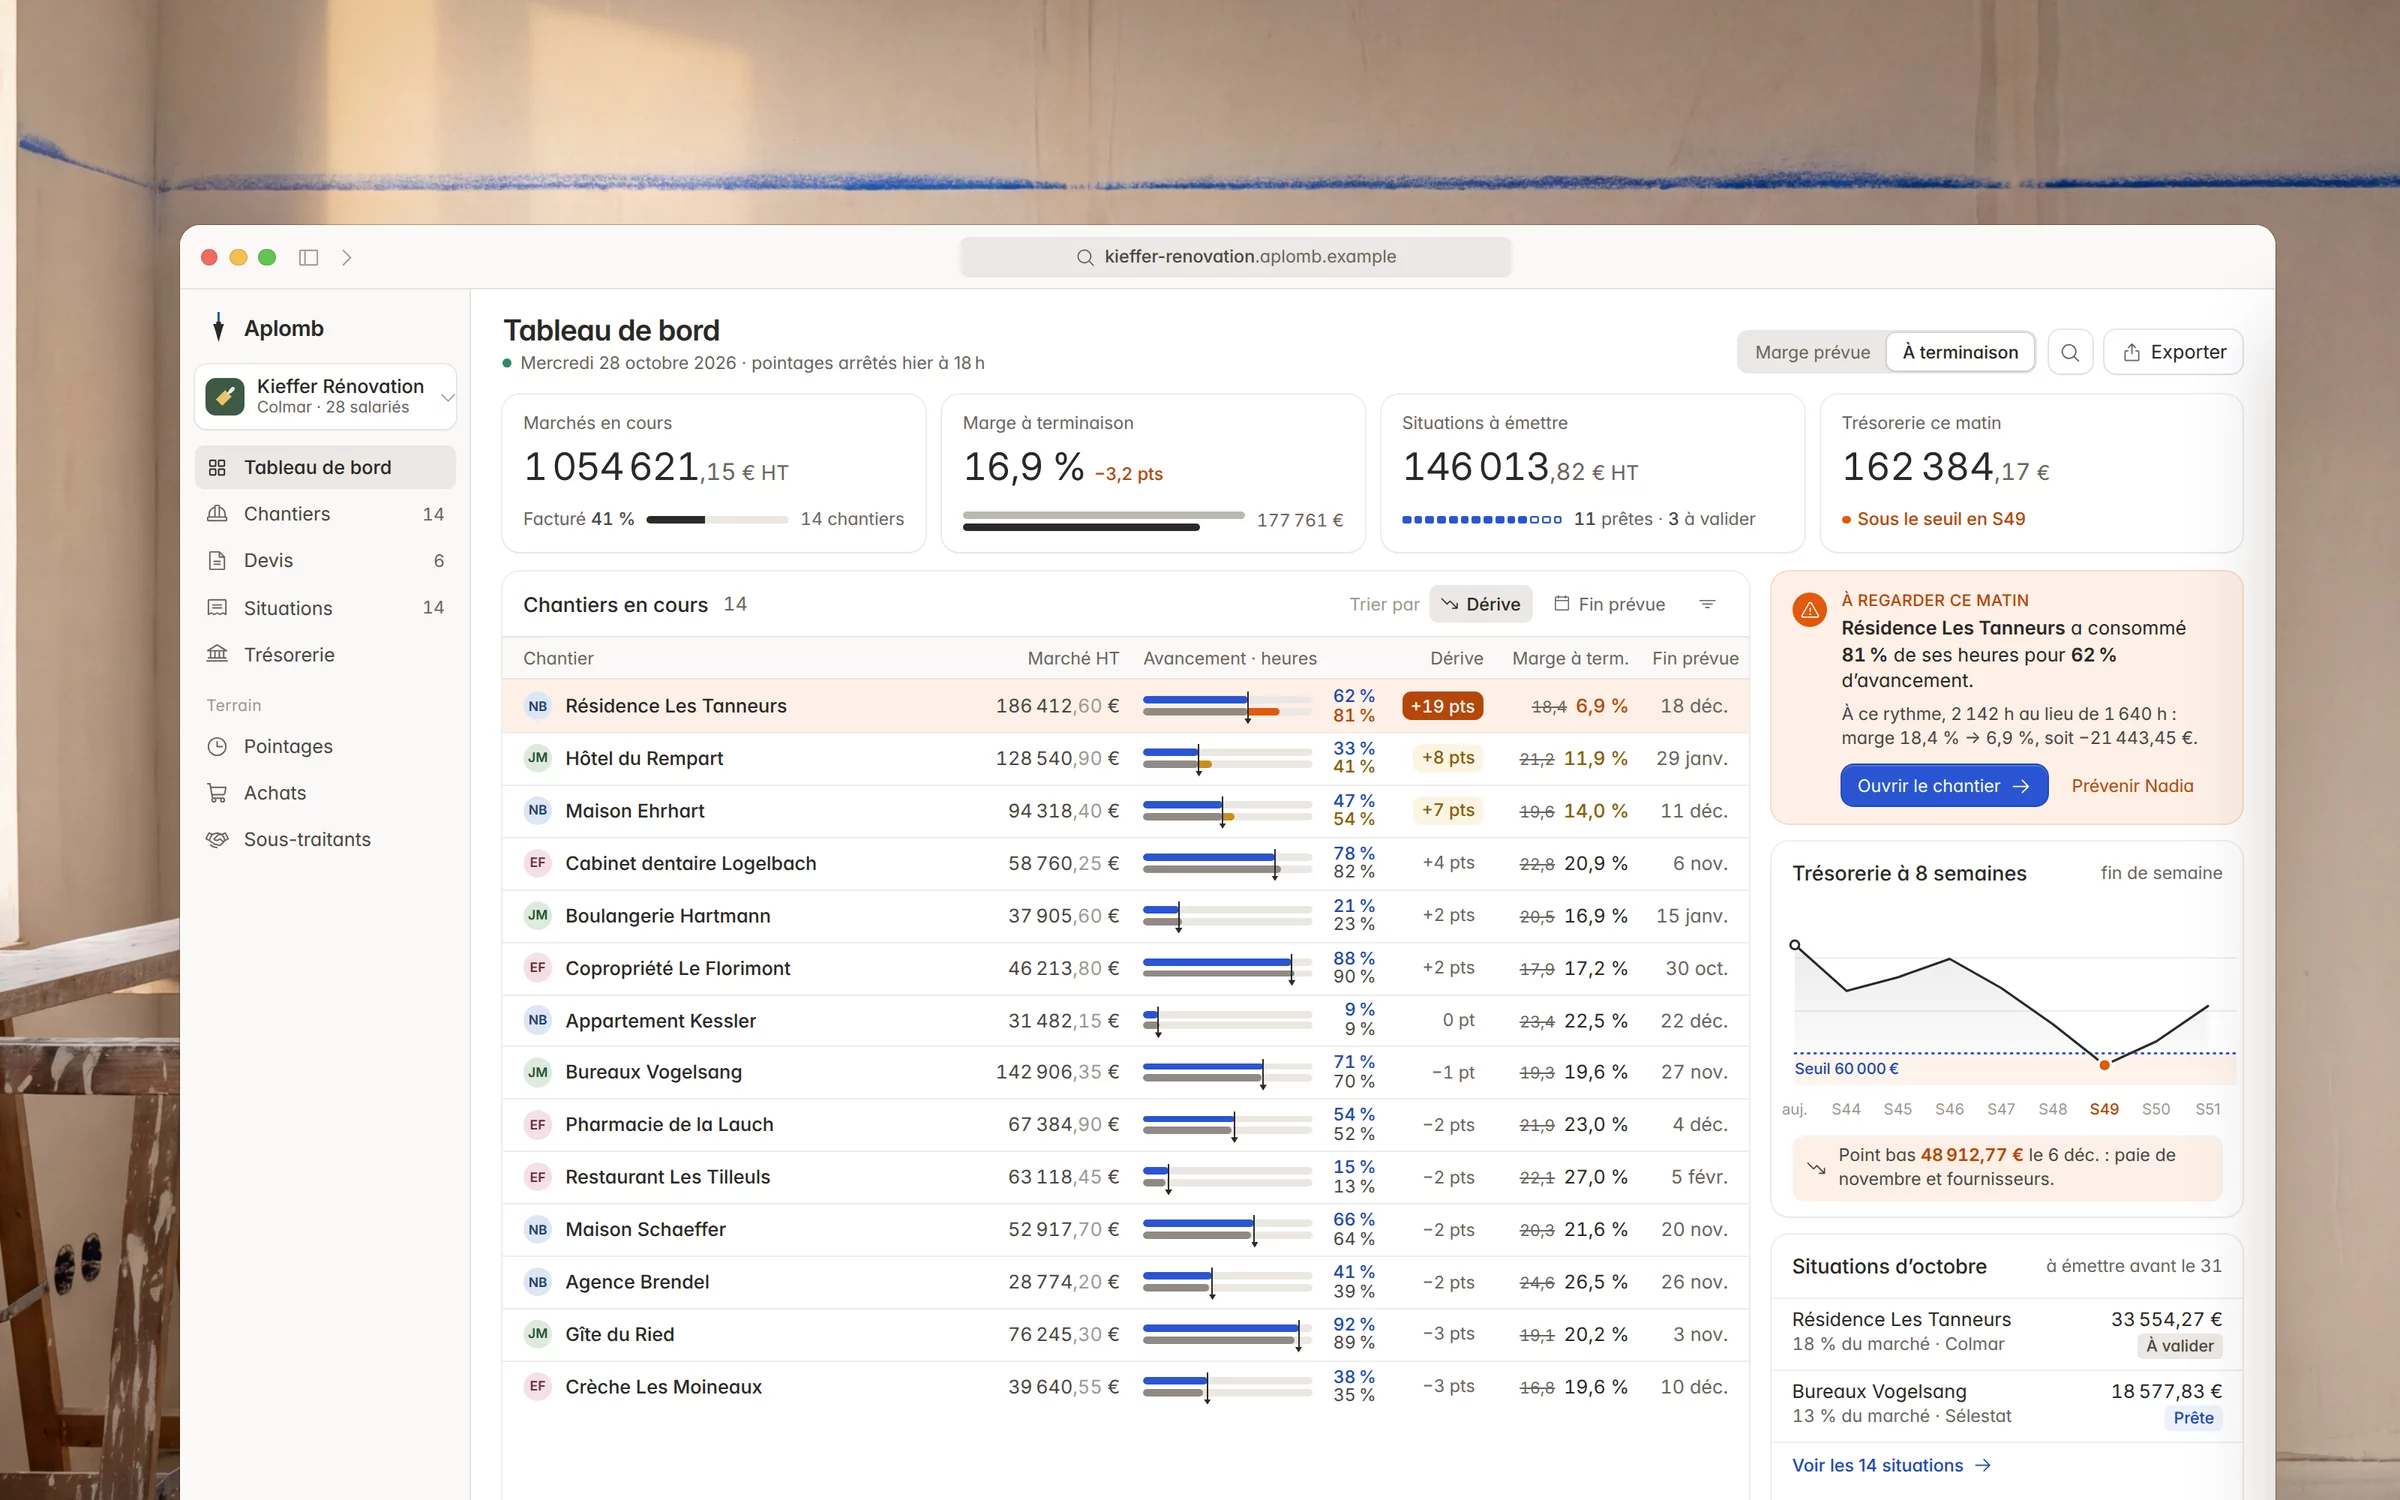The height and width of the screenshot is (1500, 2400).
Task: Click the warning triangle alert icon
Action: (1809, 609)
